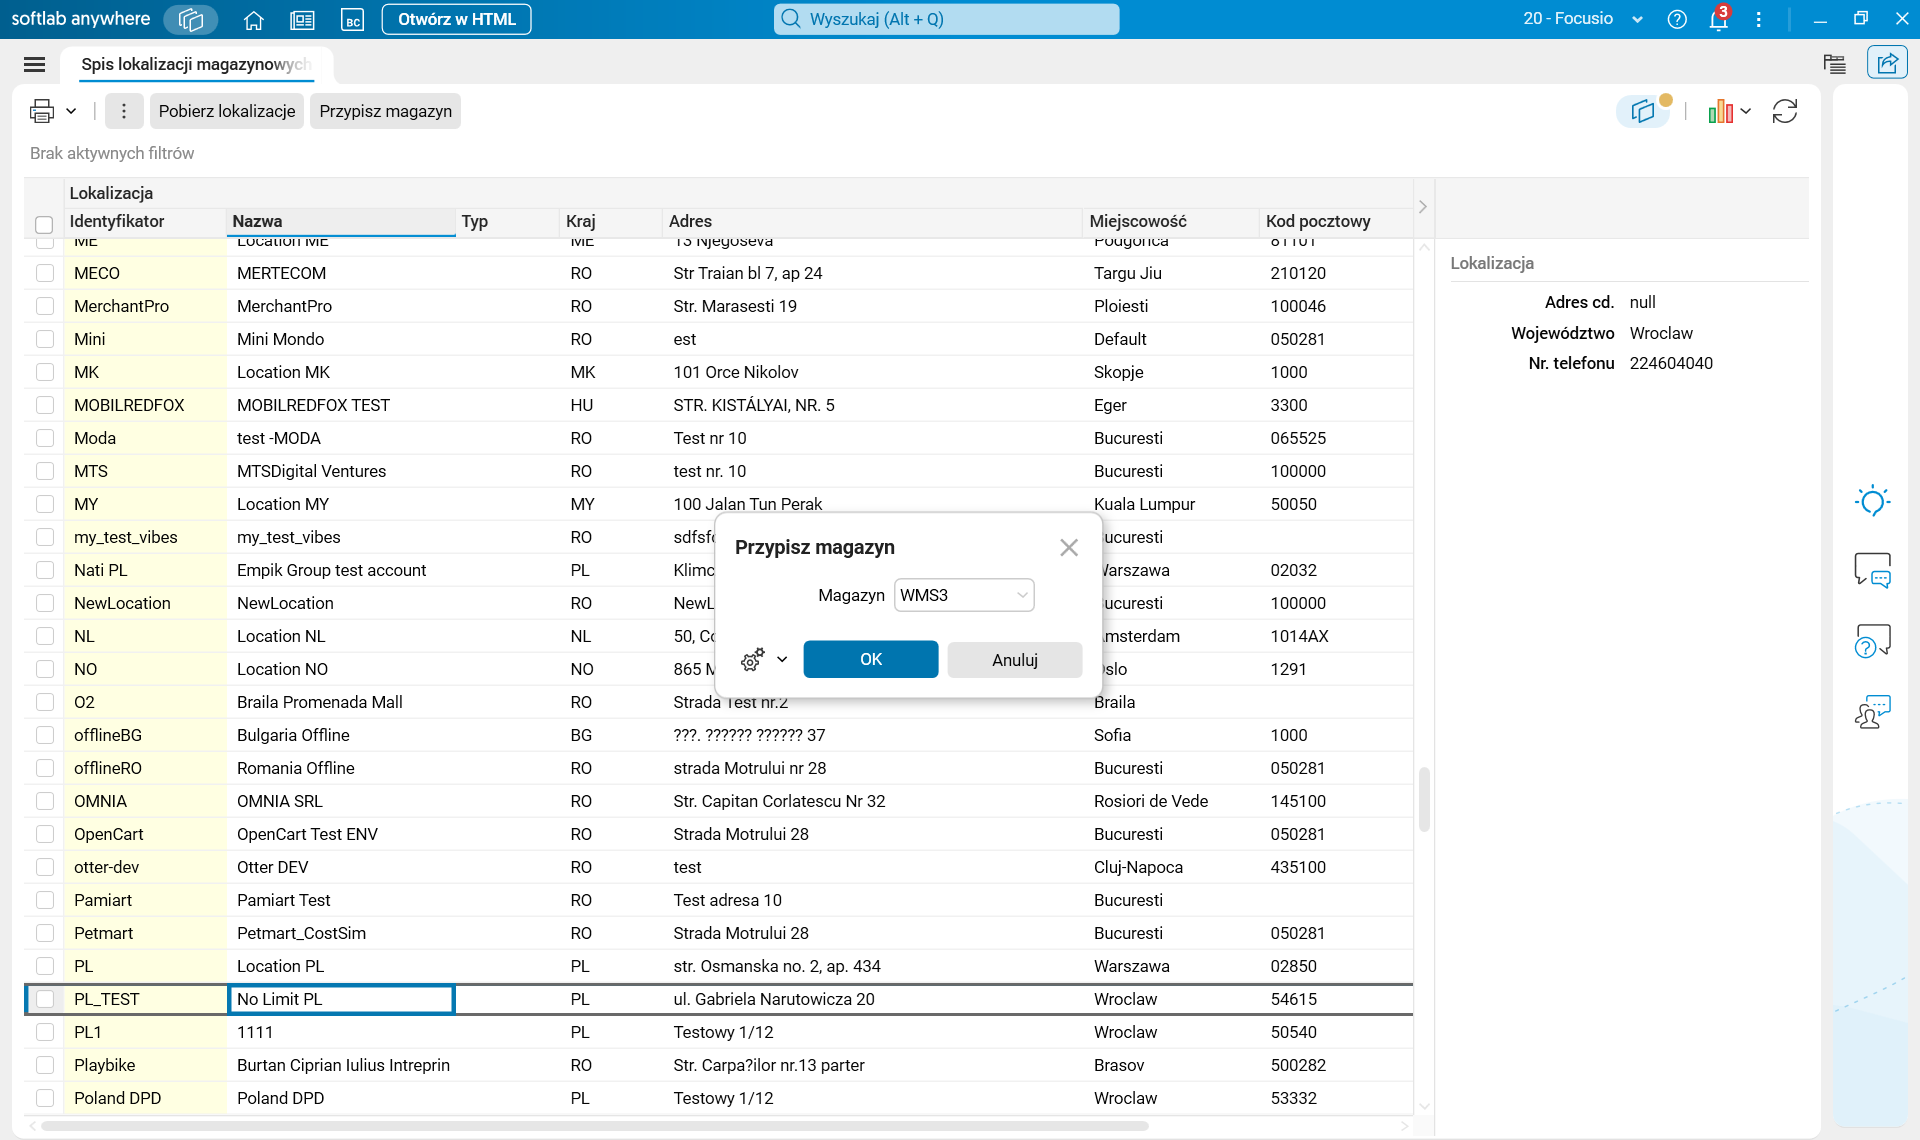Toggle the select-all header checkbox
Viewport: 1920px width, 1140px height.
44,224
